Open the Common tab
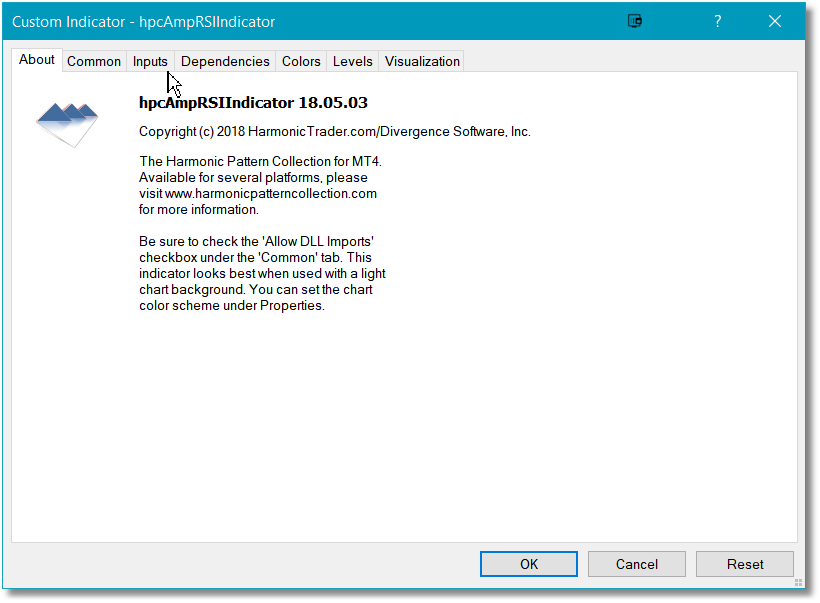This screenshot has width=820, height=603. (x=94, y=62)
